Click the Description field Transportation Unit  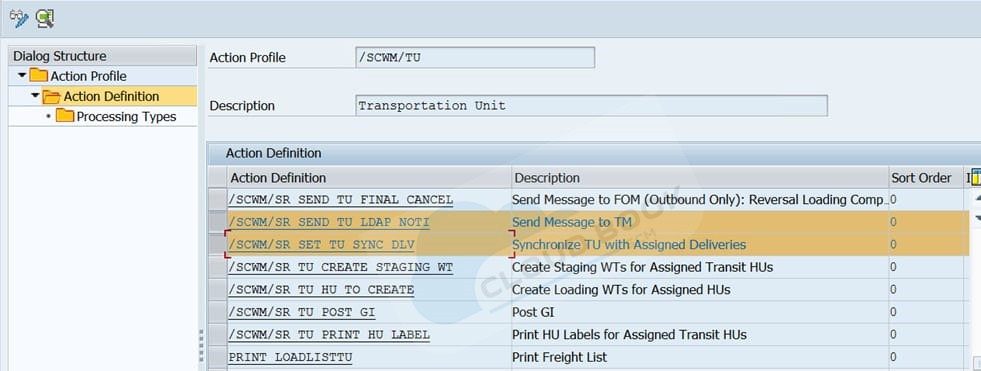(591, 106)
